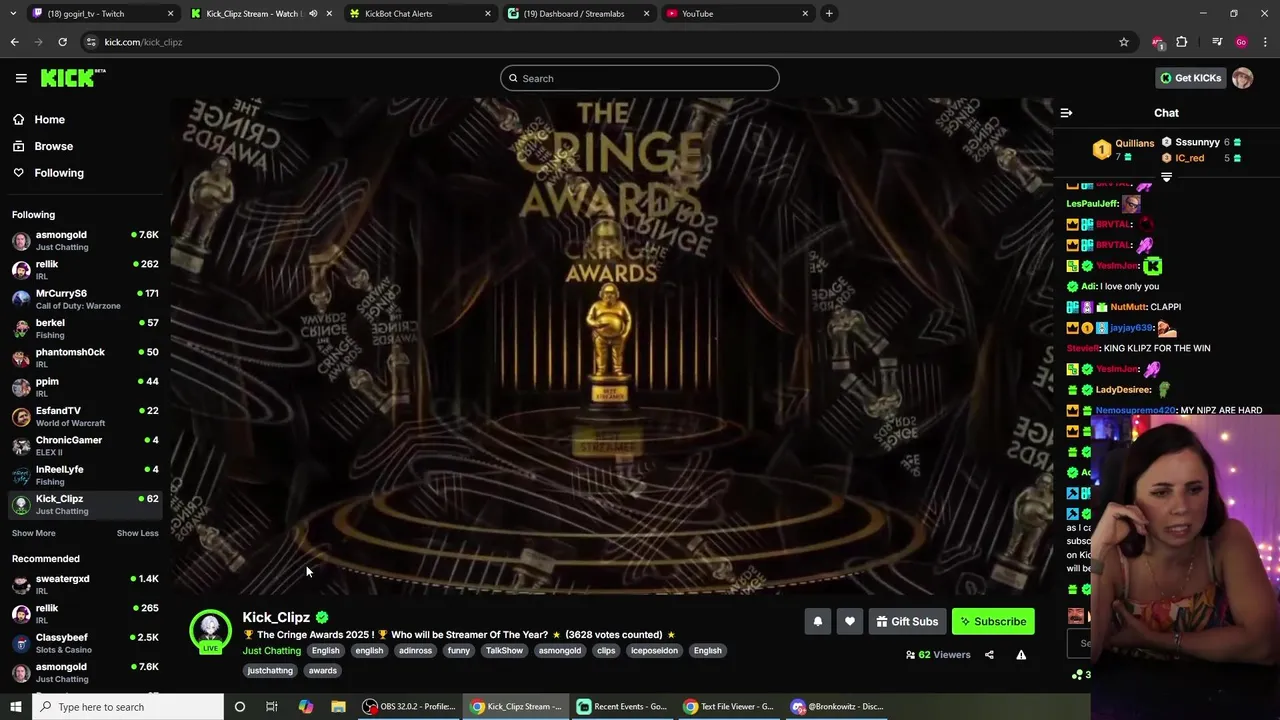Click the Get KICKs coin button
1280x720 pixels.
1190,78
